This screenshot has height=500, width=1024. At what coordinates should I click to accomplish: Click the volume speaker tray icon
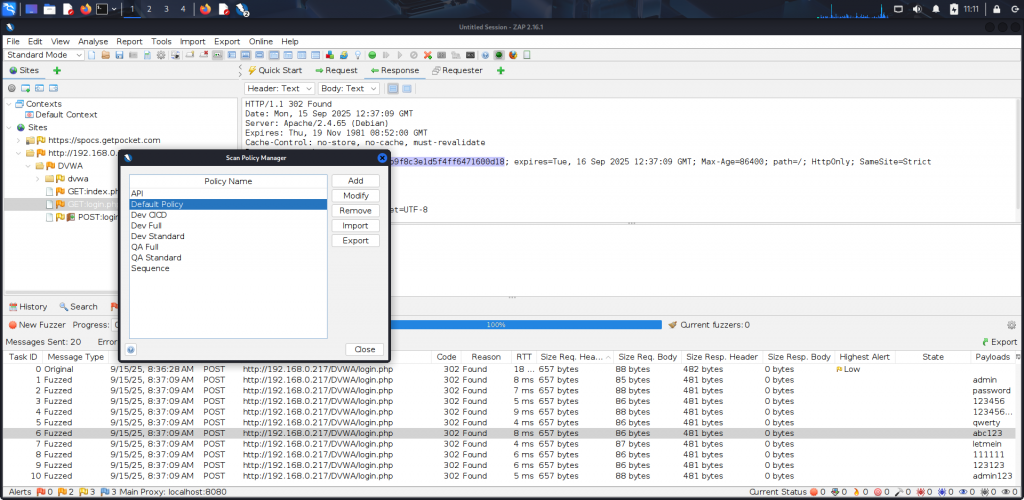pos(917,9)
